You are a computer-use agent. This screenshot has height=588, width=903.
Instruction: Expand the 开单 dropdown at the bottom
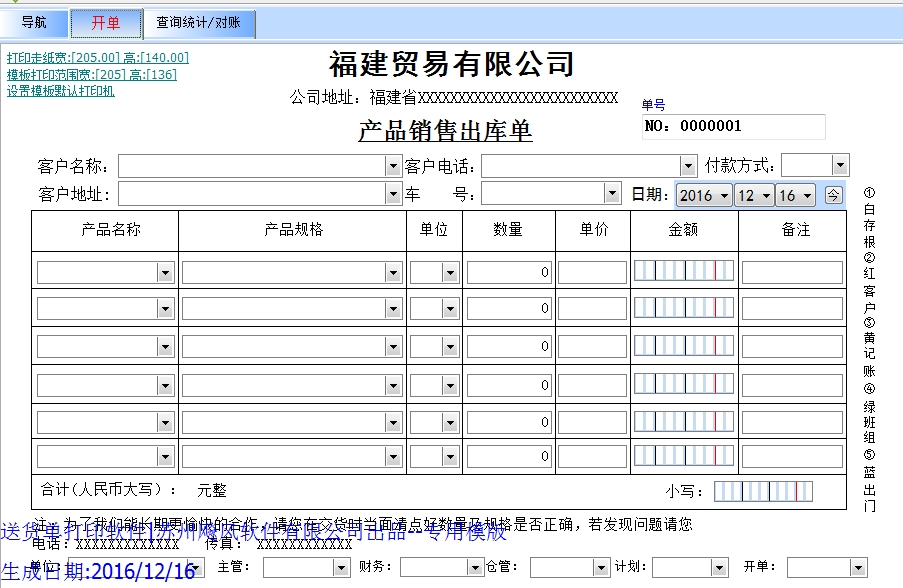(858, 568)
